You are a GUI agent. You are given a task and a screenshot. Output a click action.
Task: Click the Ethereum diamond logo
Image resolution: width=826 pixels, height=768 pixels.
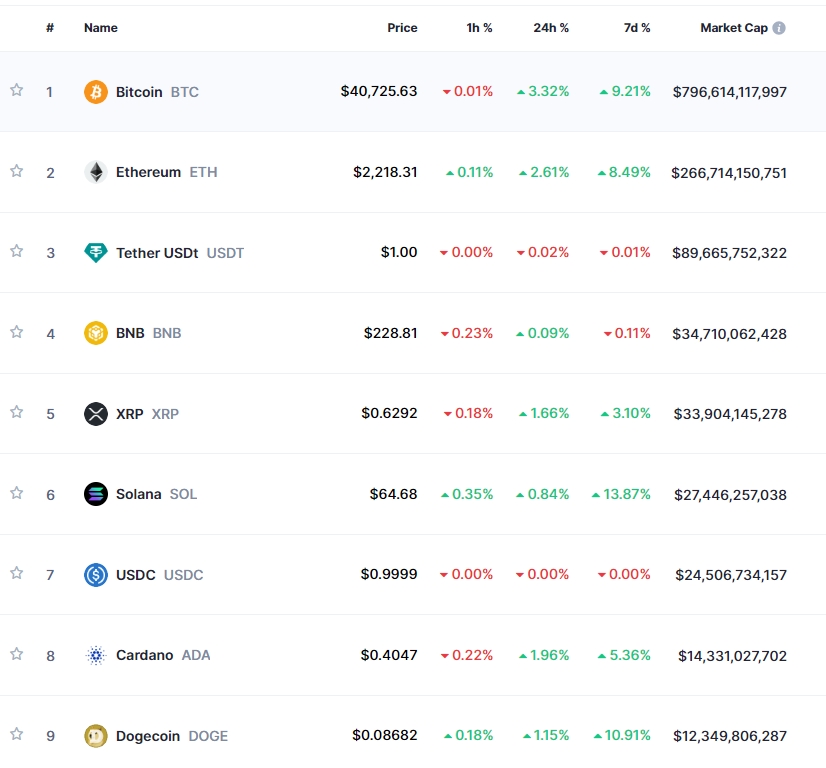point(95,171)
